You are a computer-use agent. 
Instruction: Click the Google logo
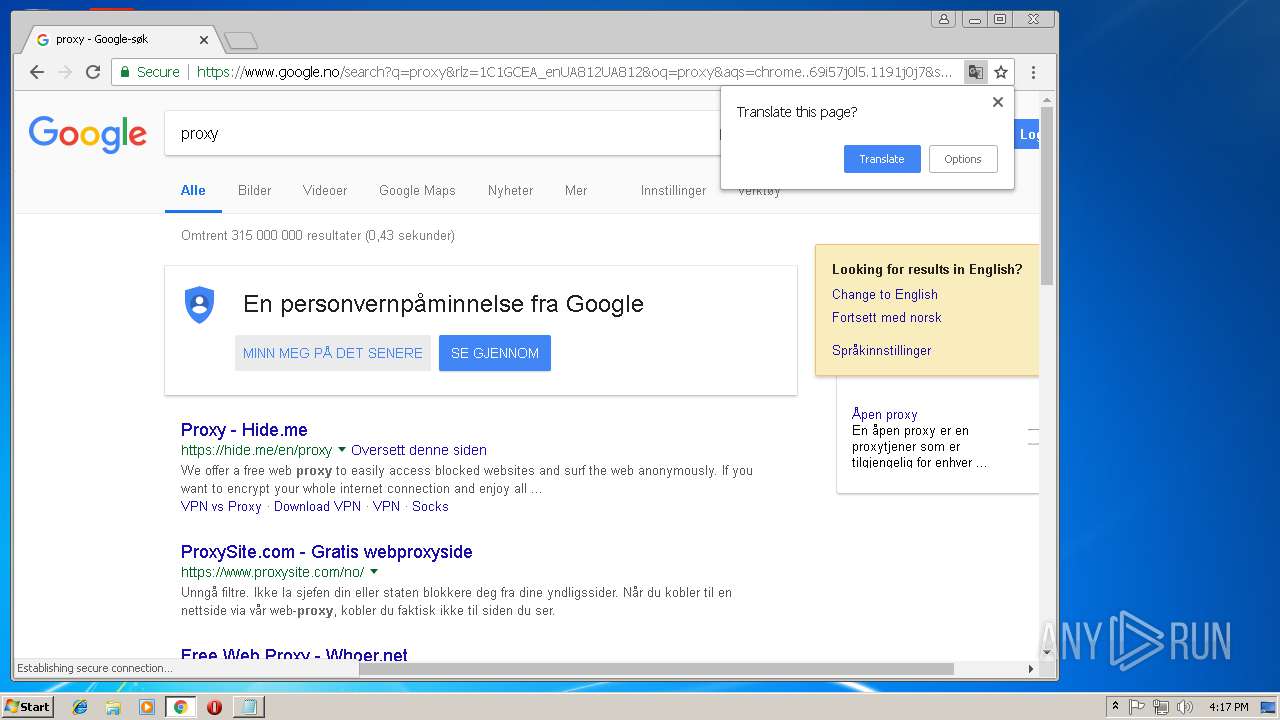88,134
